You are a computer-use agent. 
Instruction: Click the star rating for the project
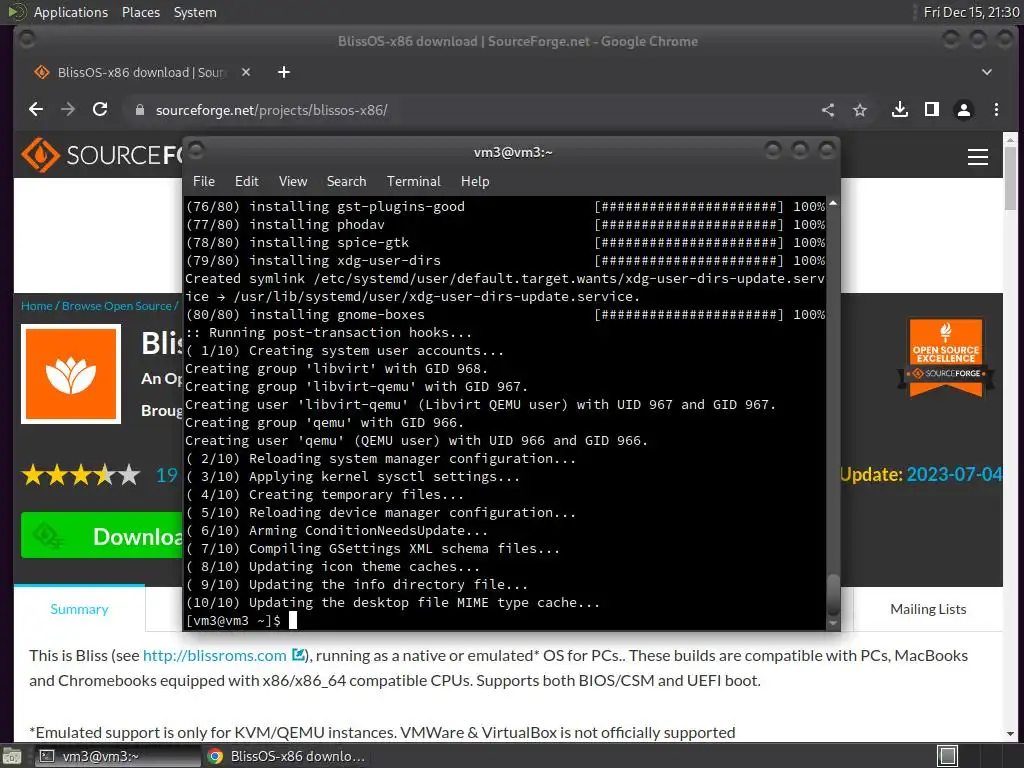[x=82, y=475]
